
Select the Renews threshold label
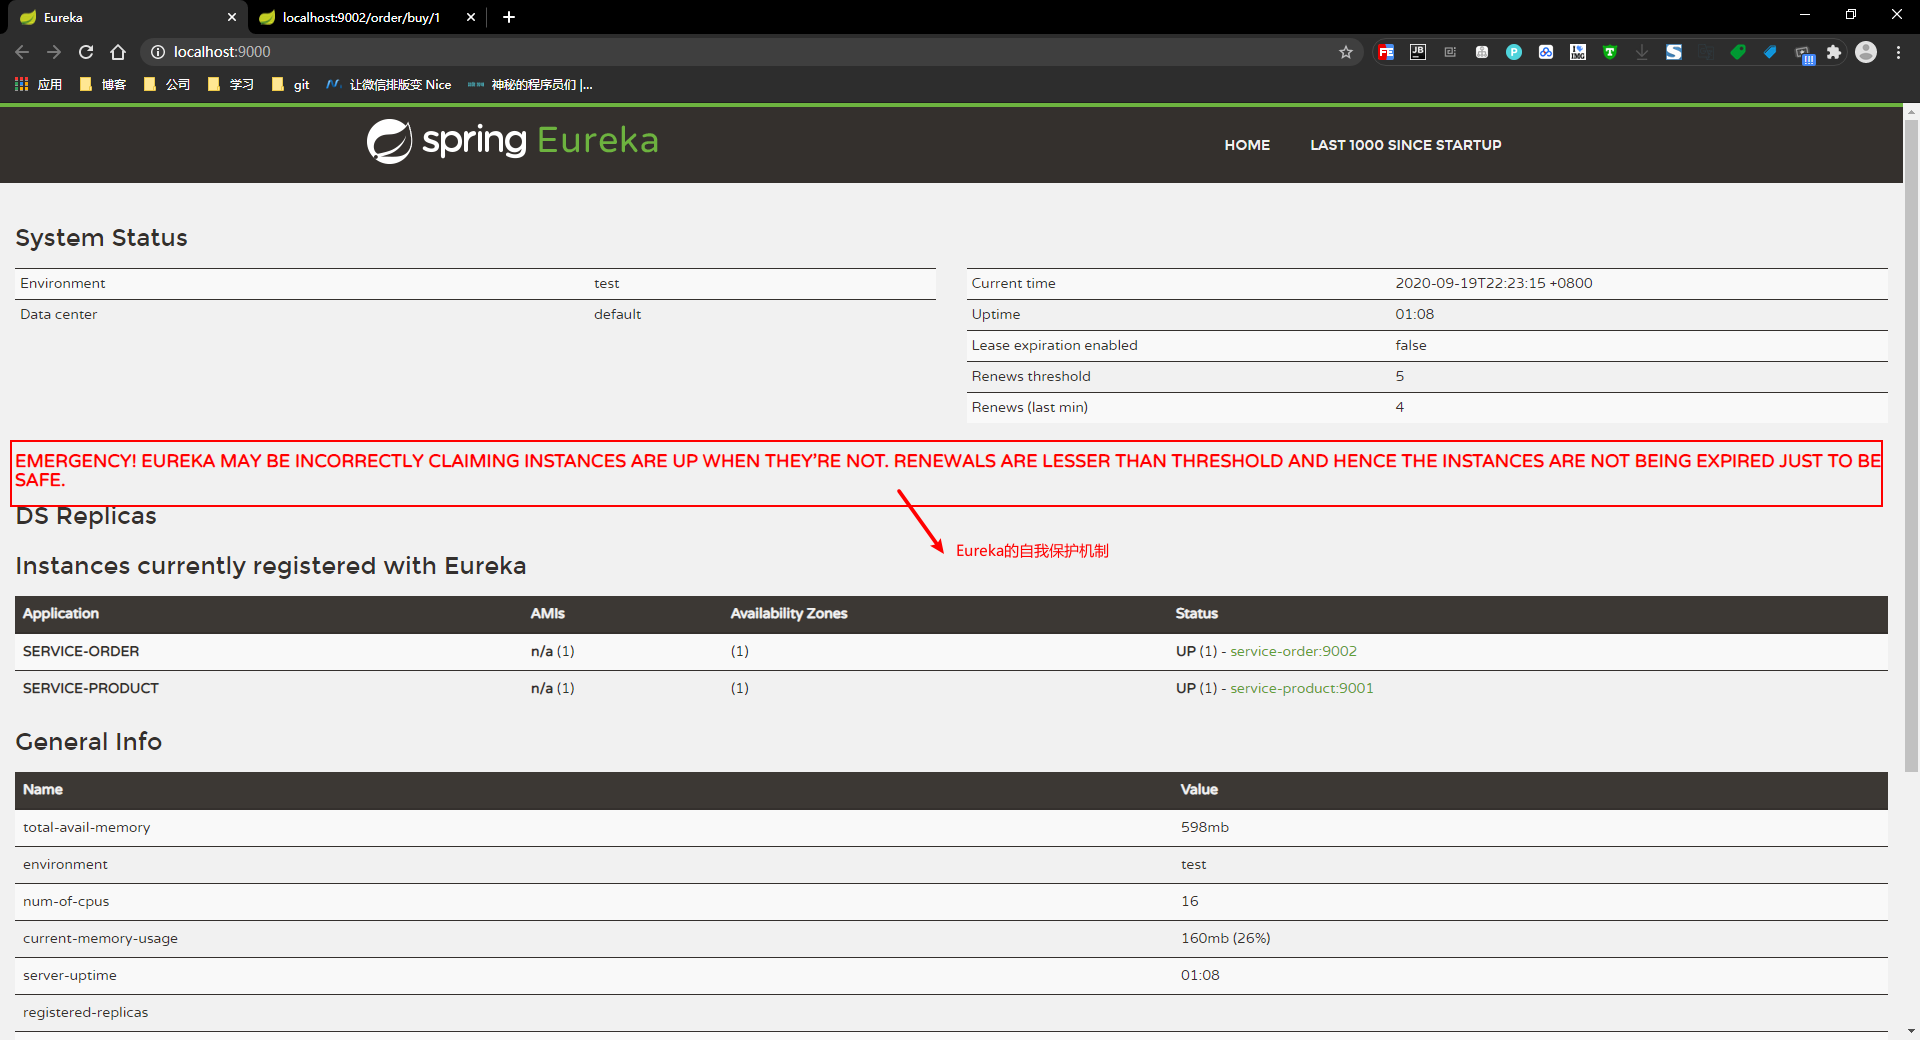pos(1031,376)
